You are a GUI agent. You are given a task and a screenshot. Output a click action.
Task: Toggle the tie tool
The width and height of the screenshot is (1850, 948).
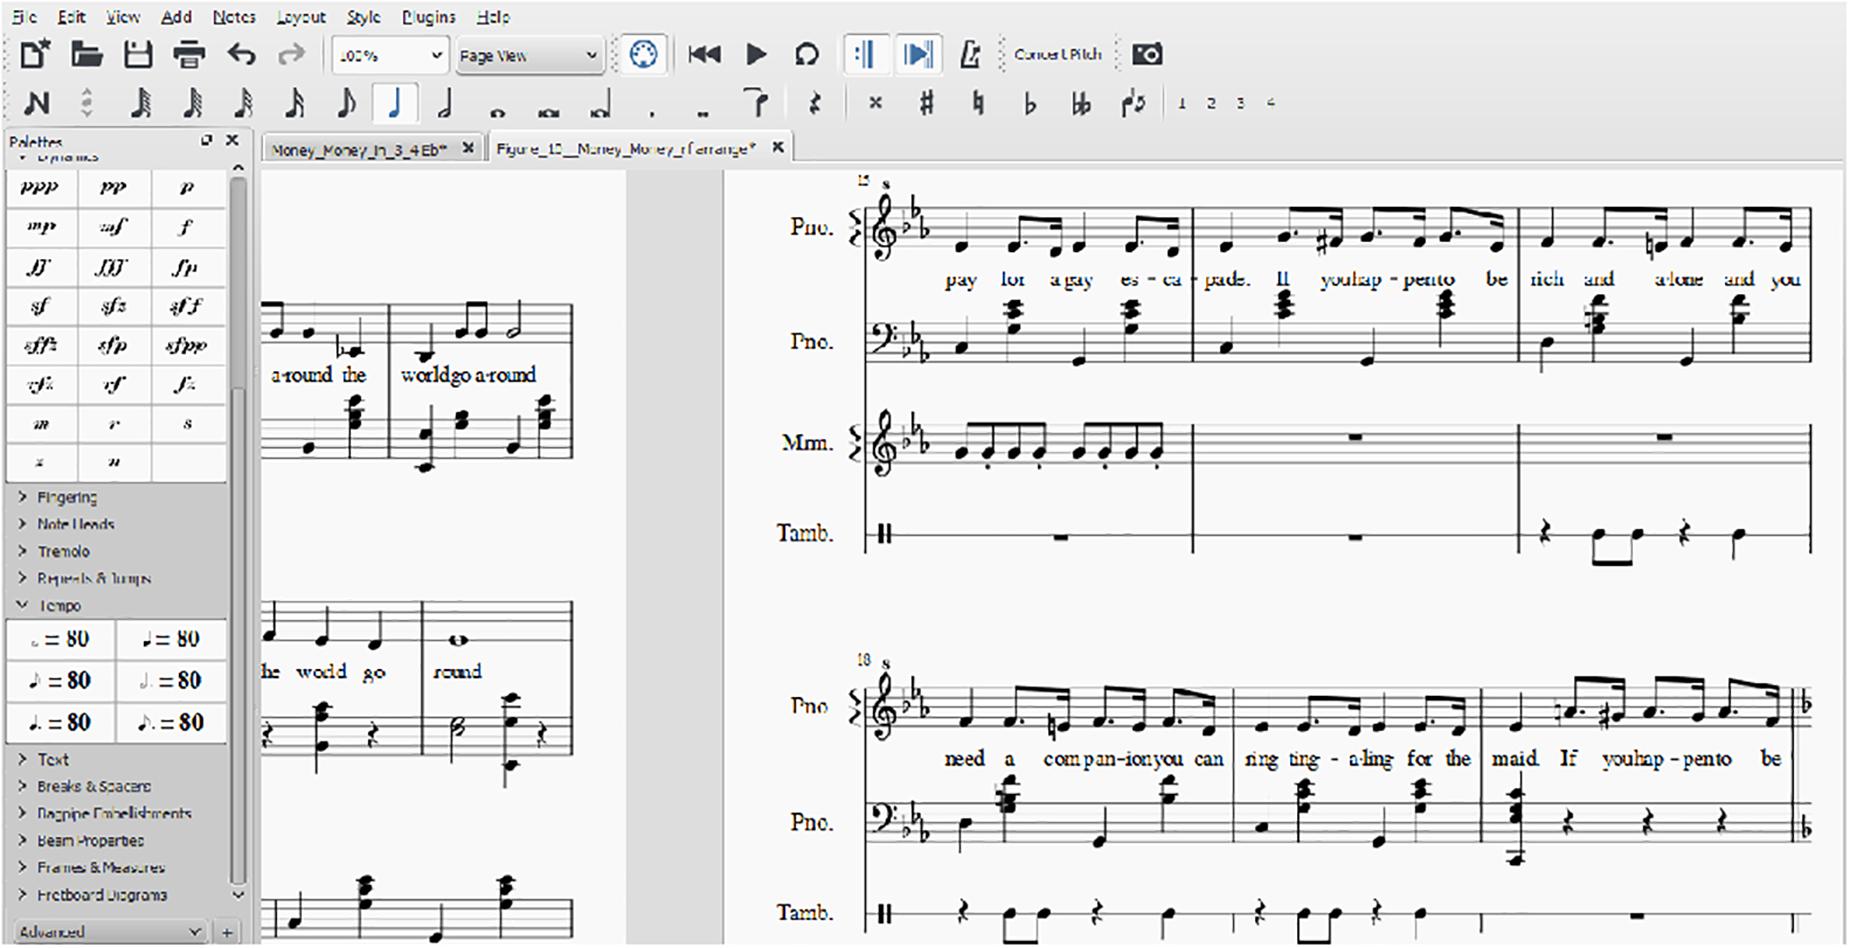pos(757,102)
